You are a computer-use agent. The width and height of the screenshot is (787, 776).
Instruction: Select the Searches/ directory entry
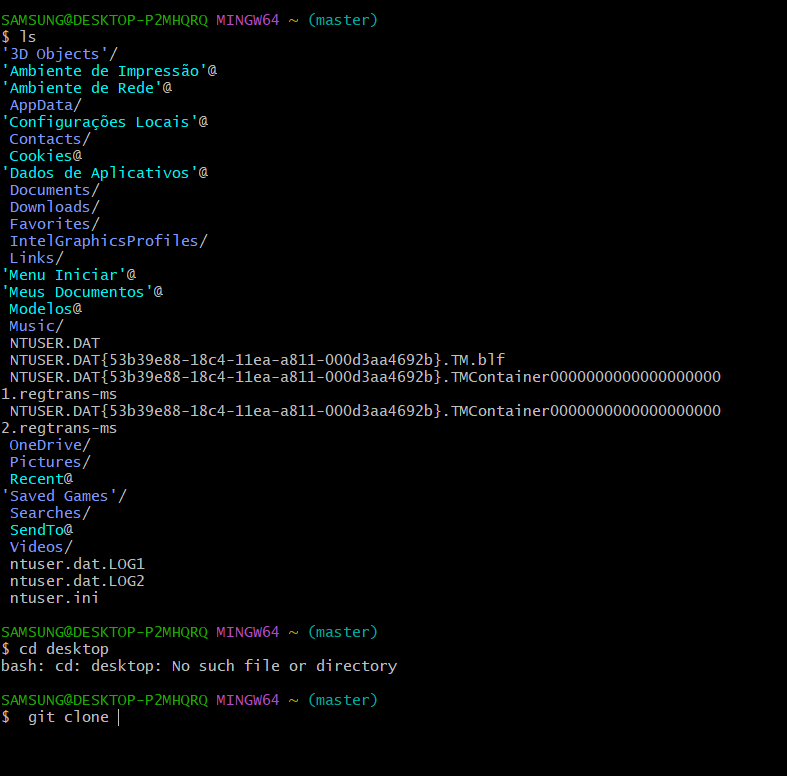pyautogui.click(x=50, y=513)
